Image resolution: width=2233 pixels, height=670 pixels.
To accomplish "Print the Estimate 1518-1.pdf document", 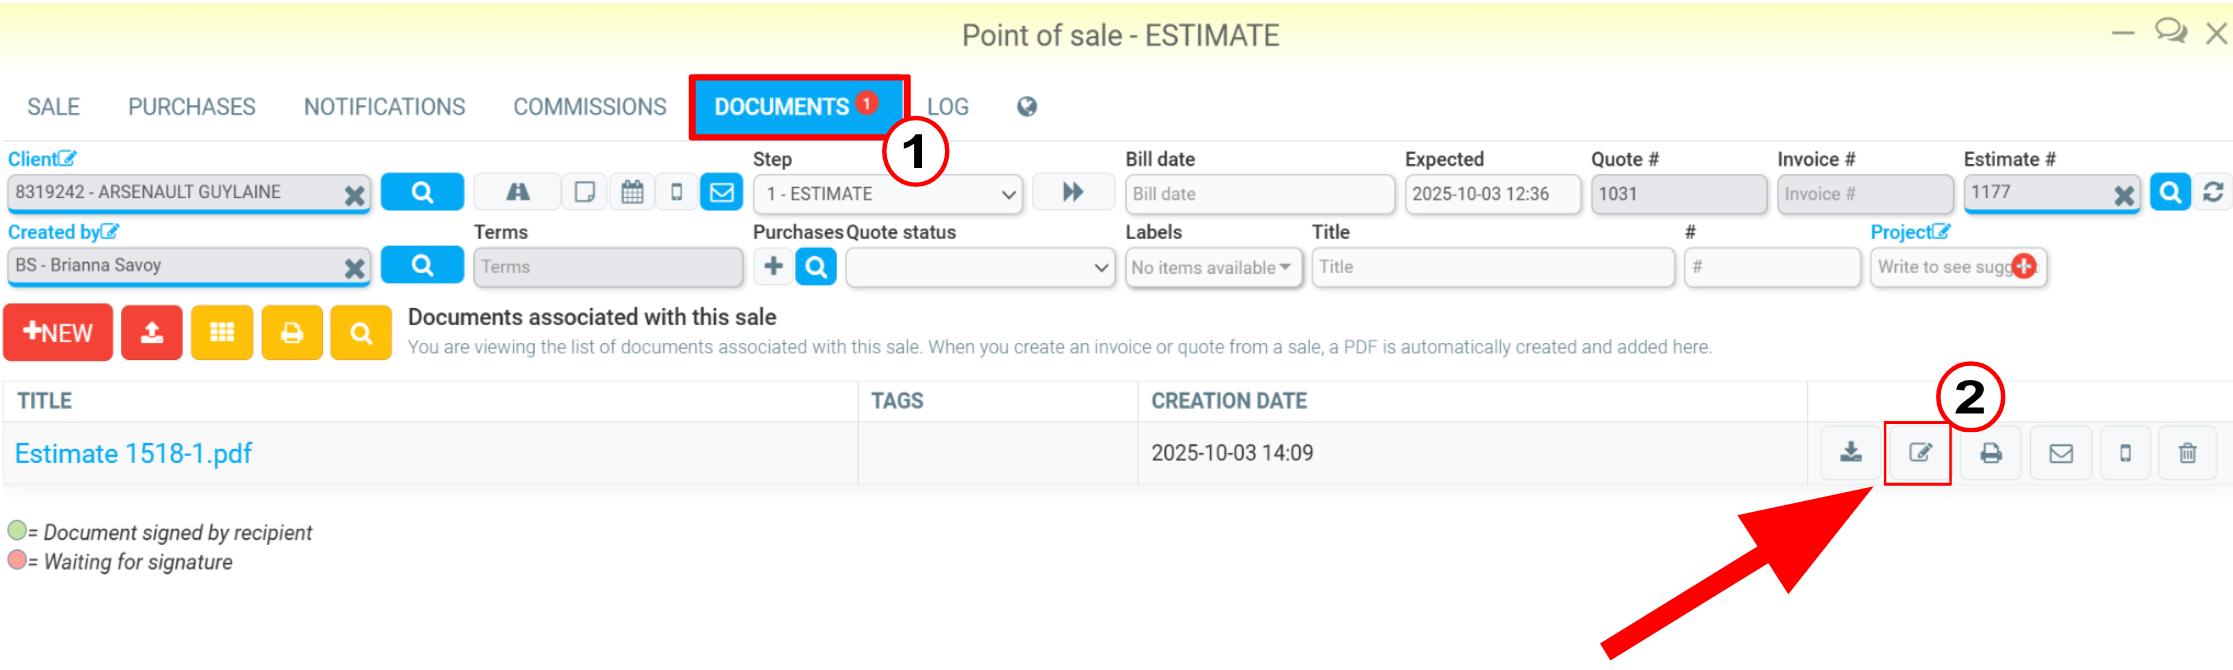I will [x=1991, y=453].
